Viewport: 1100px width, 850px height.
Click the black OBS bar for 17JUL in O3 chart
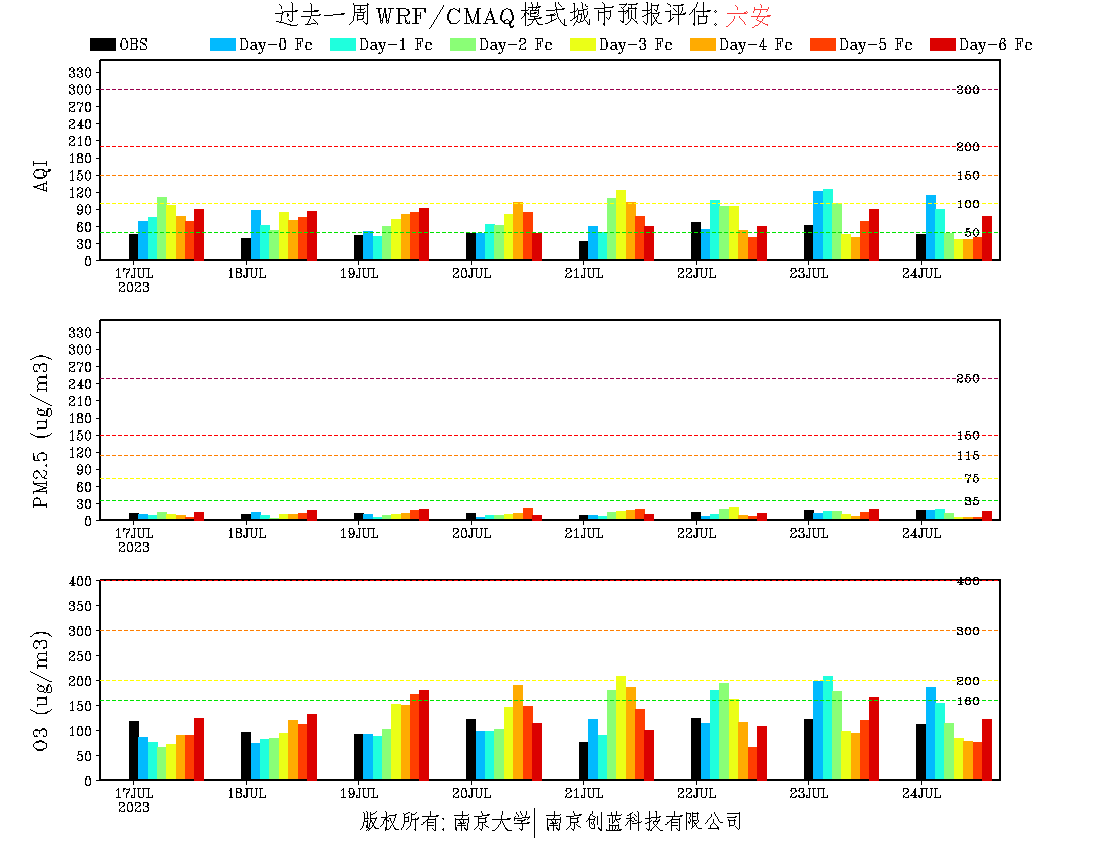tap(133, 750)
